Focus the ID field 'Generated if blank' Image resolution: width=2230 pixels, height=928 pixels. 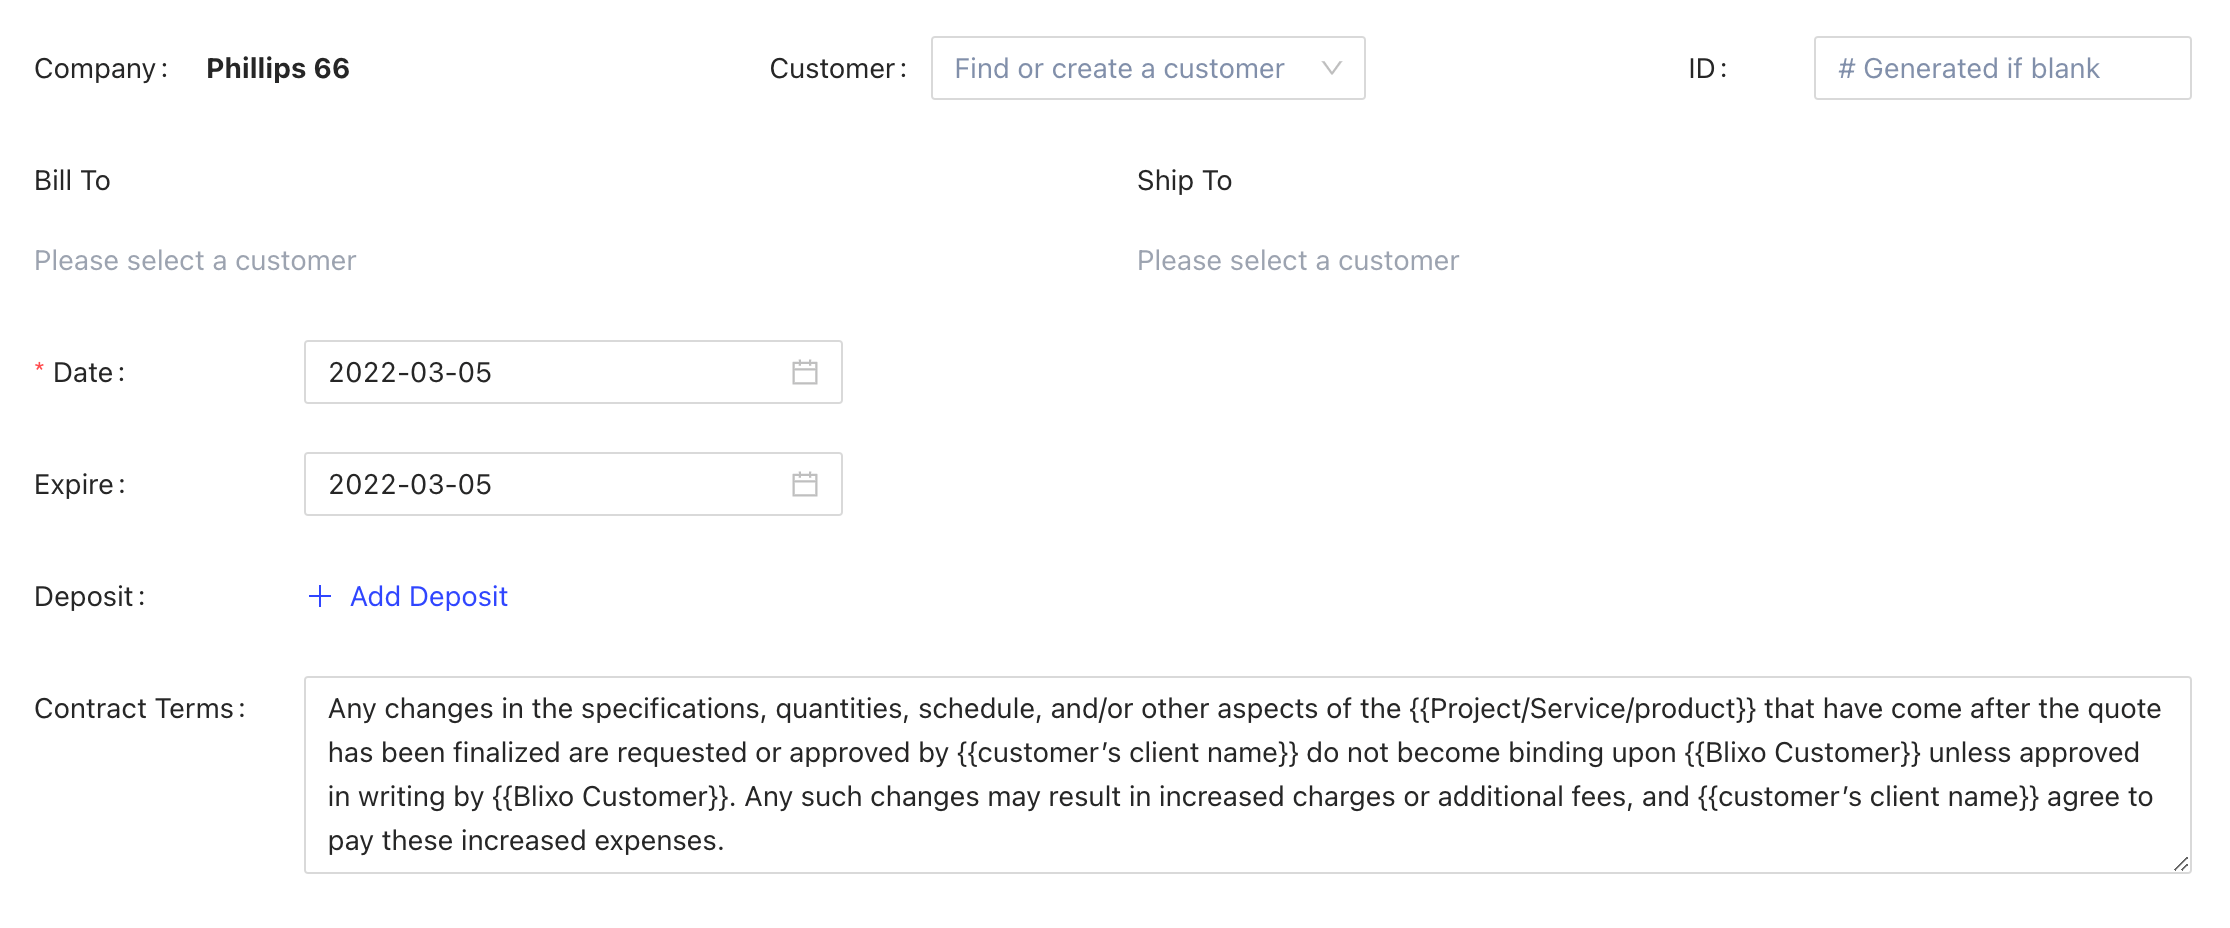click(x=2001, y=68)
